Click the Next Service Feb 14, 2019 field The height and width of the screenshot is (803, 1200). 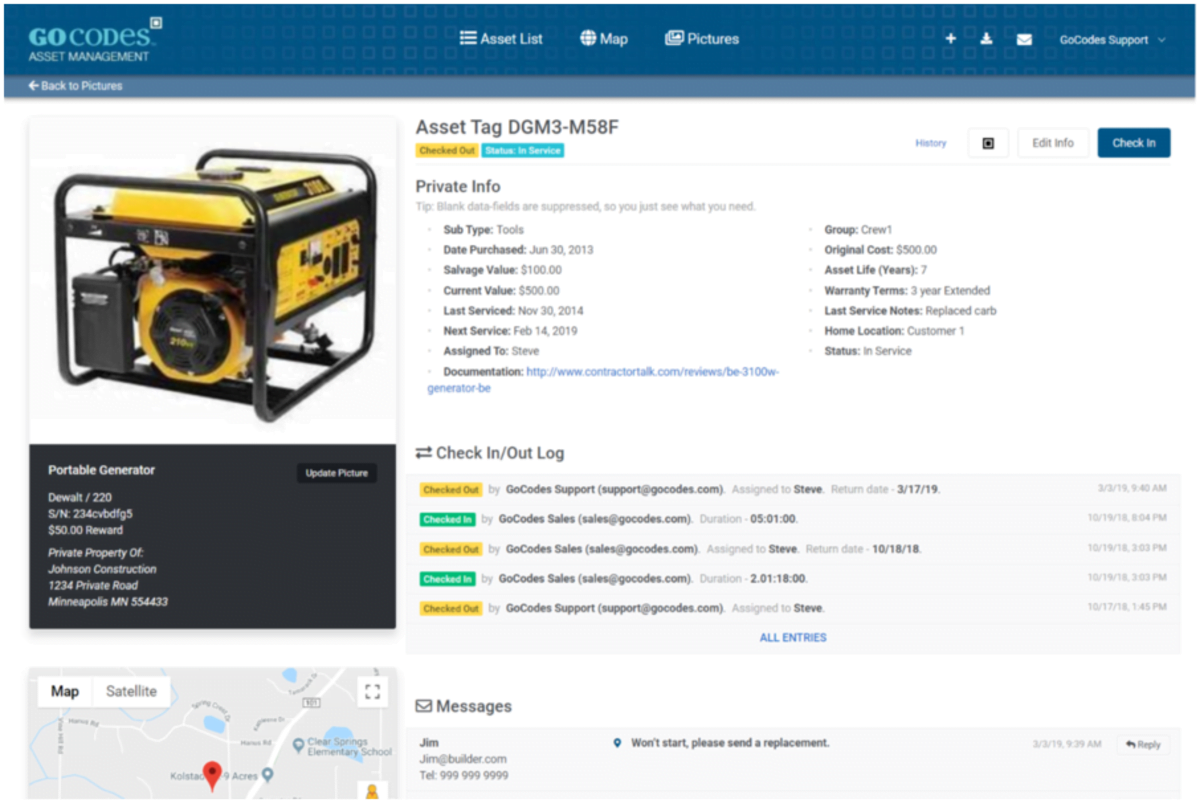[x=510, y=331]
